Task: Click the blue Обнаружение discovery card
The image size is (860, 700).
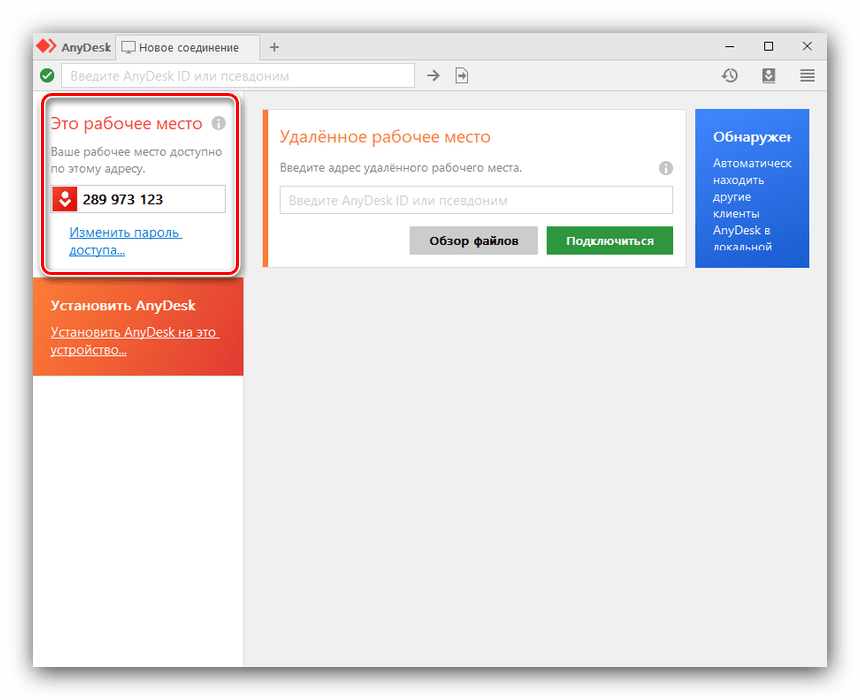Action: pyautogui.click(x=752, y=188)
